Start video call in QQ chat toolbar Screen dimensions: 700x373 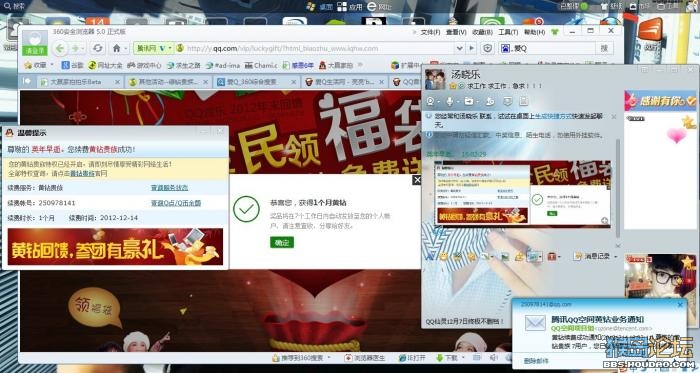(x=431, y=102)
